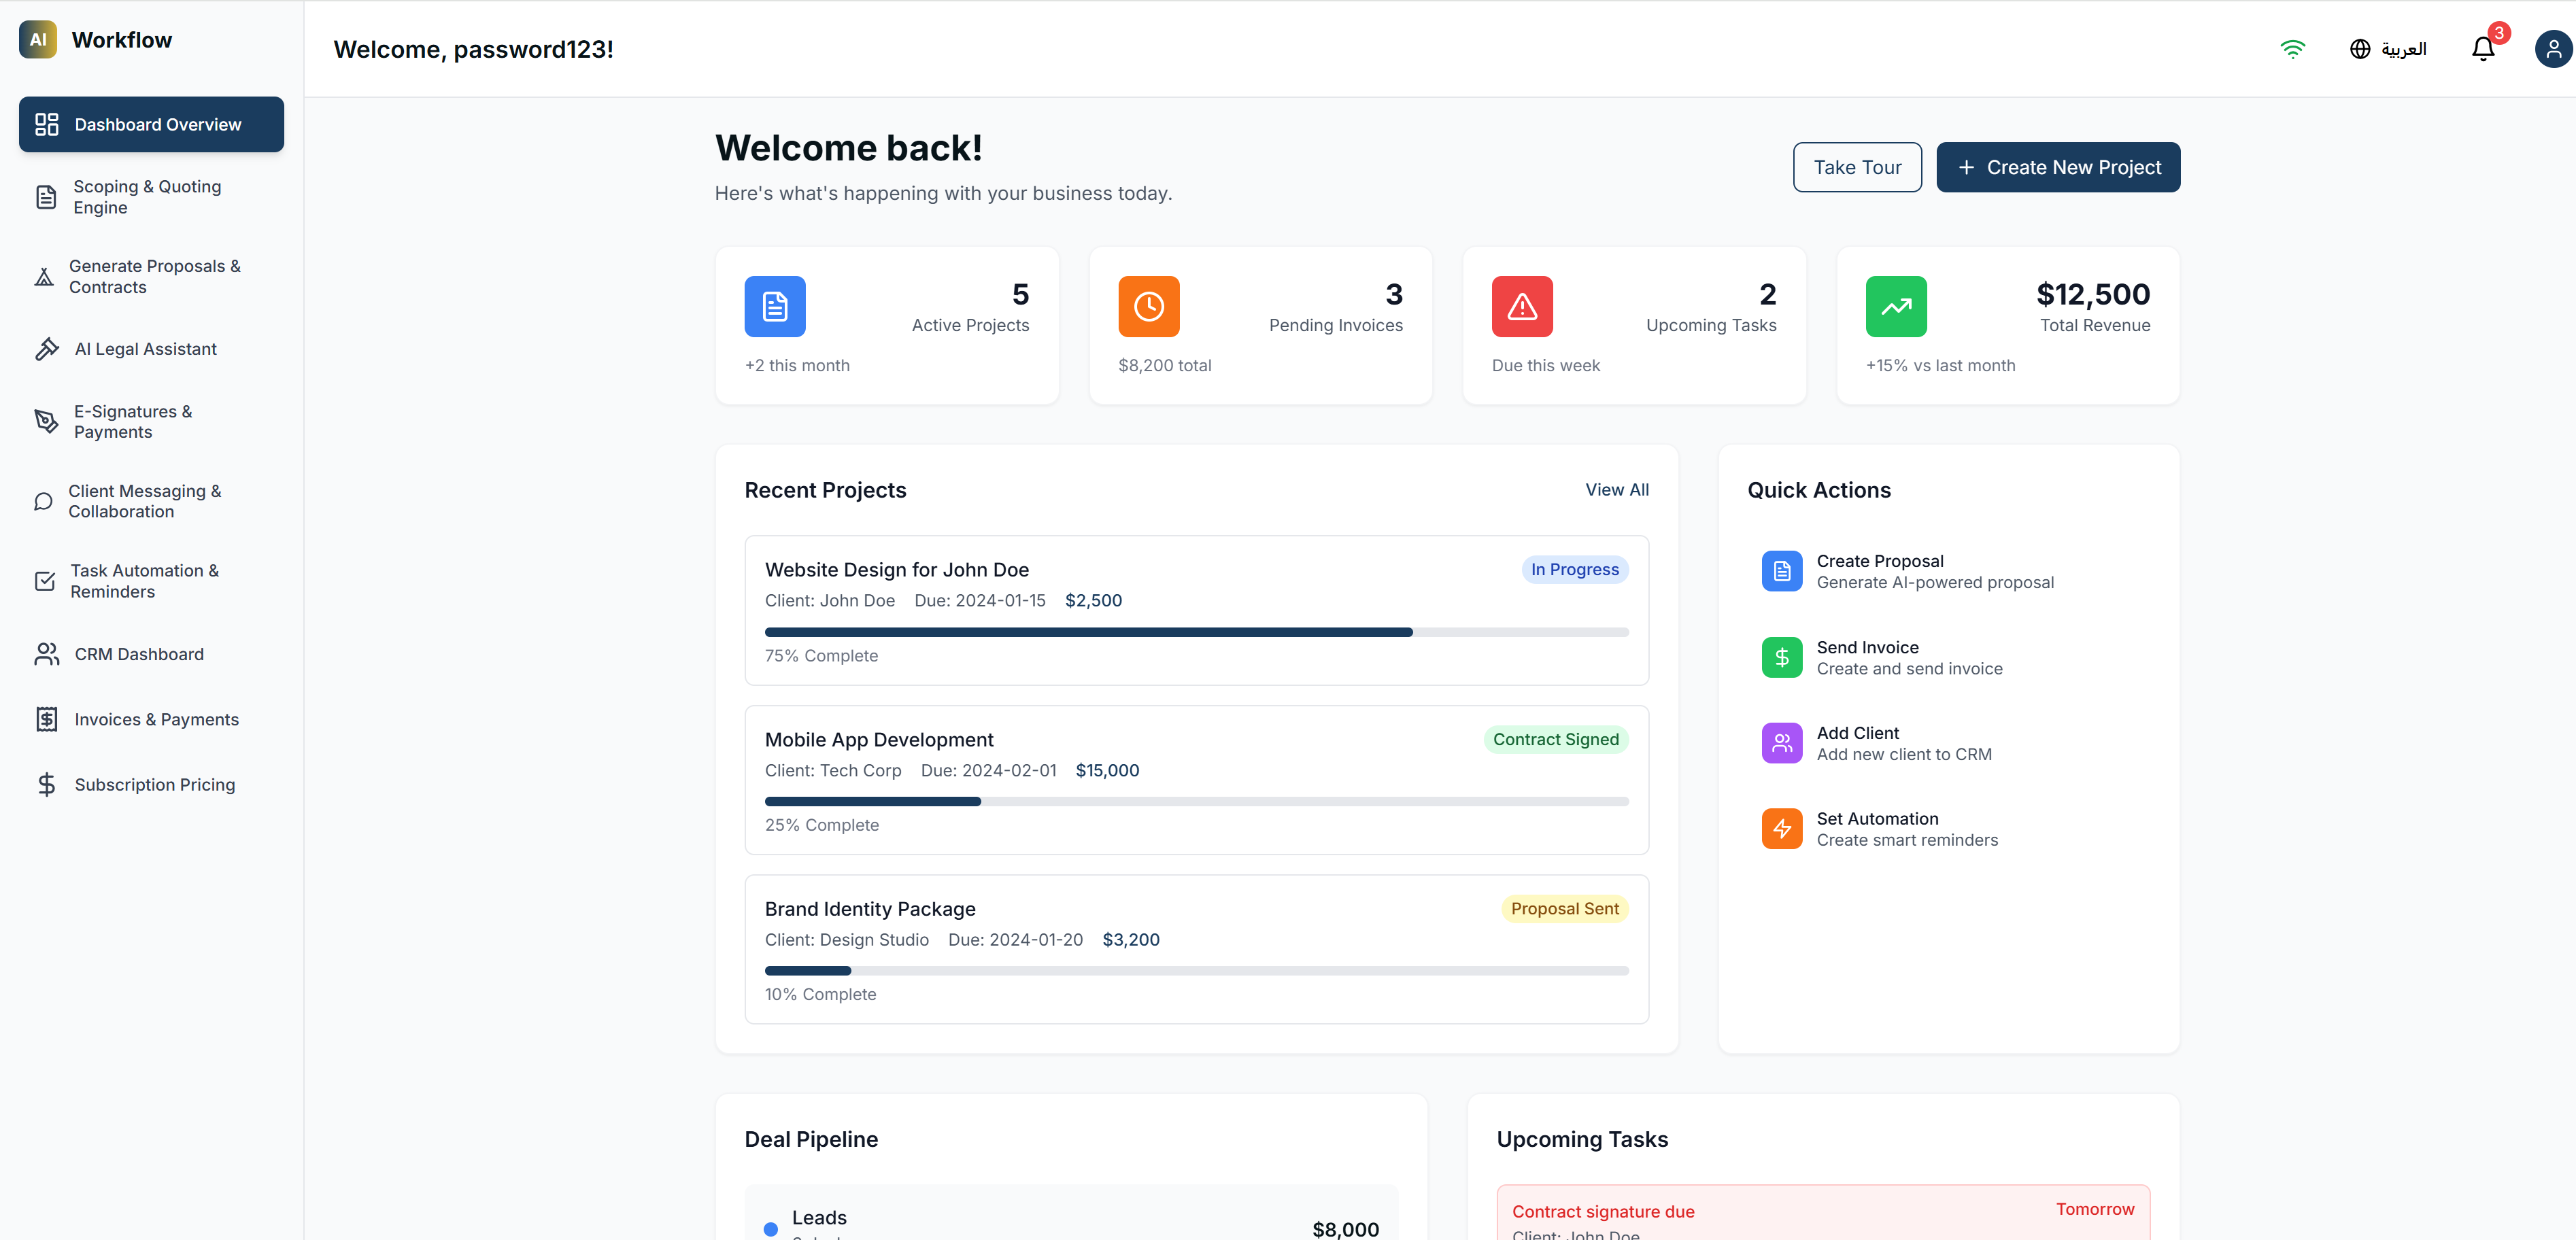
Task: Switch language to العربية
Action: [x=2403, y=49]
